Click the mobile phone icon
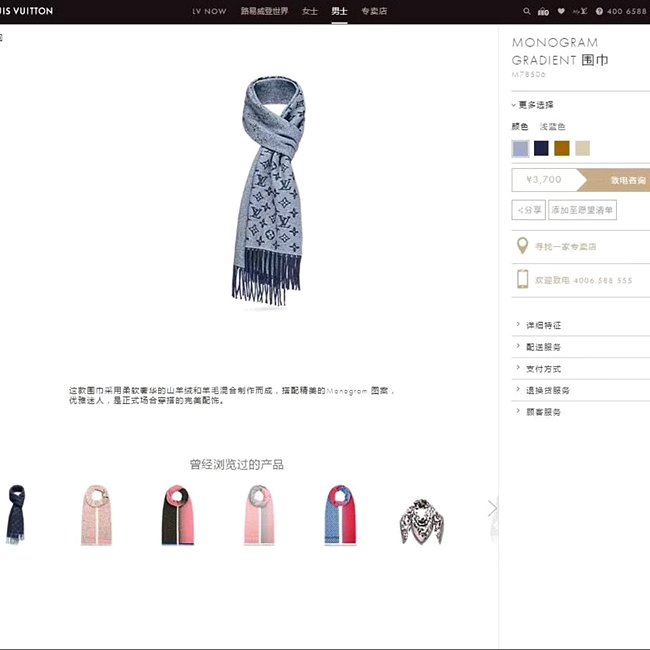 point(522,279)
